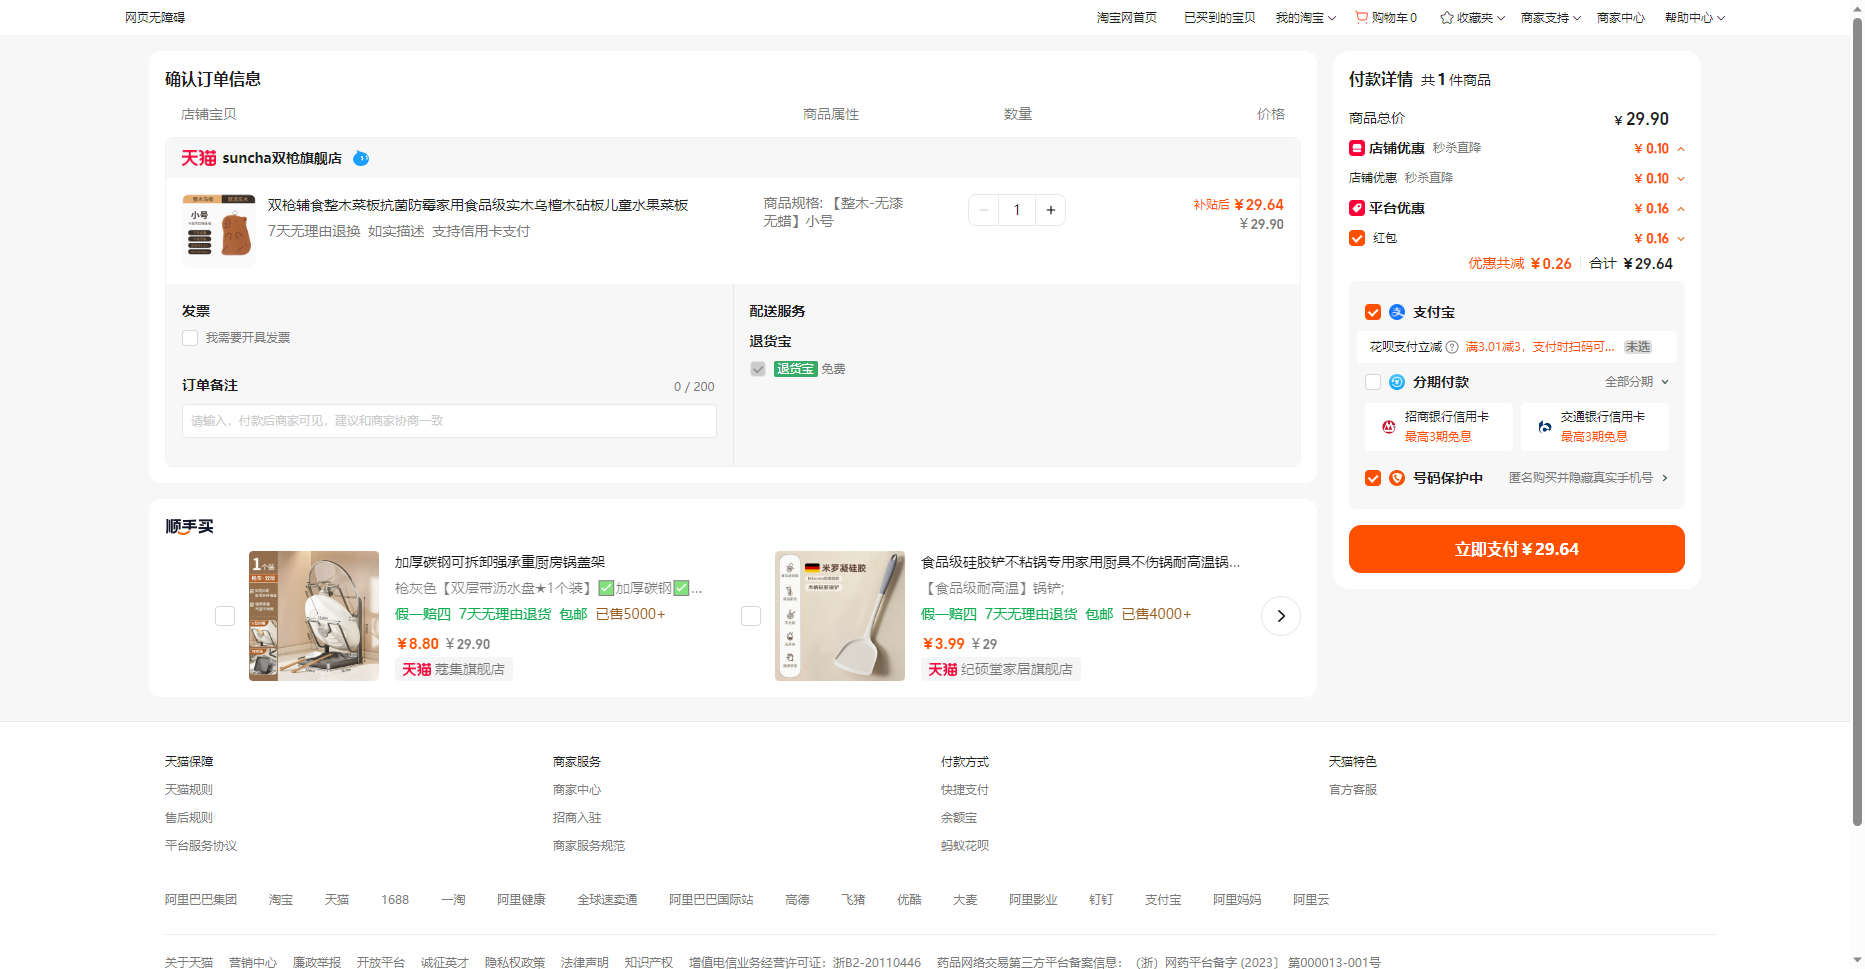
Task: Show next 顺手买 items with arrow button
Action: coord(1281,616)
